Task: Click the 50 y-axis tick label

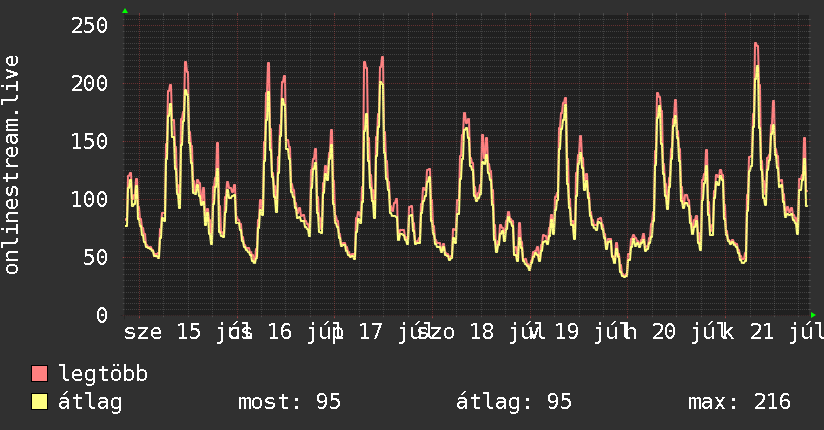Action: click(96, 257)
